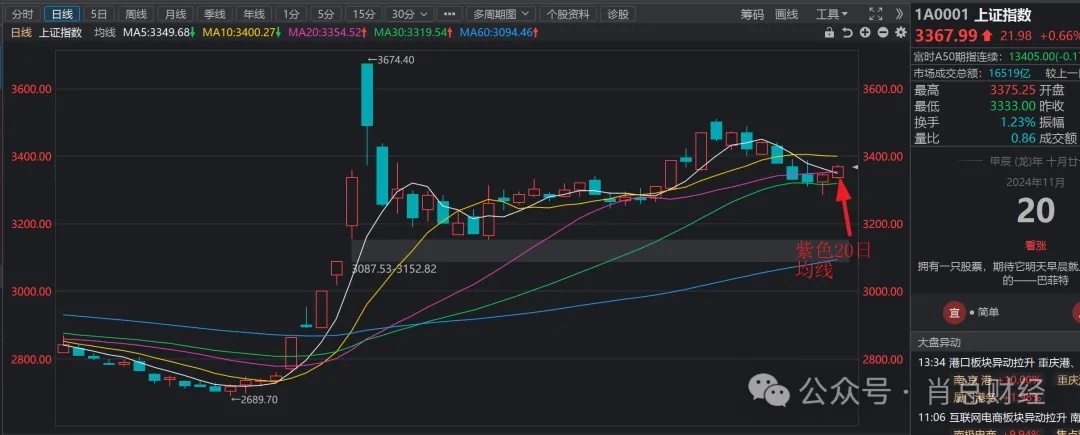1080x435 pixels.
Task: Click the 筹码 button
Action: tap(753, 14)
